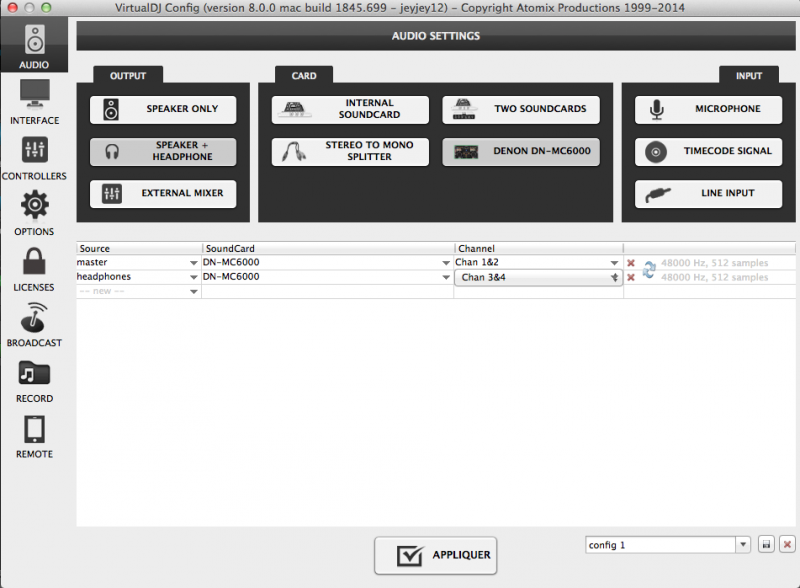Choose Denon DN-MC6000 card

coord(521,151)
